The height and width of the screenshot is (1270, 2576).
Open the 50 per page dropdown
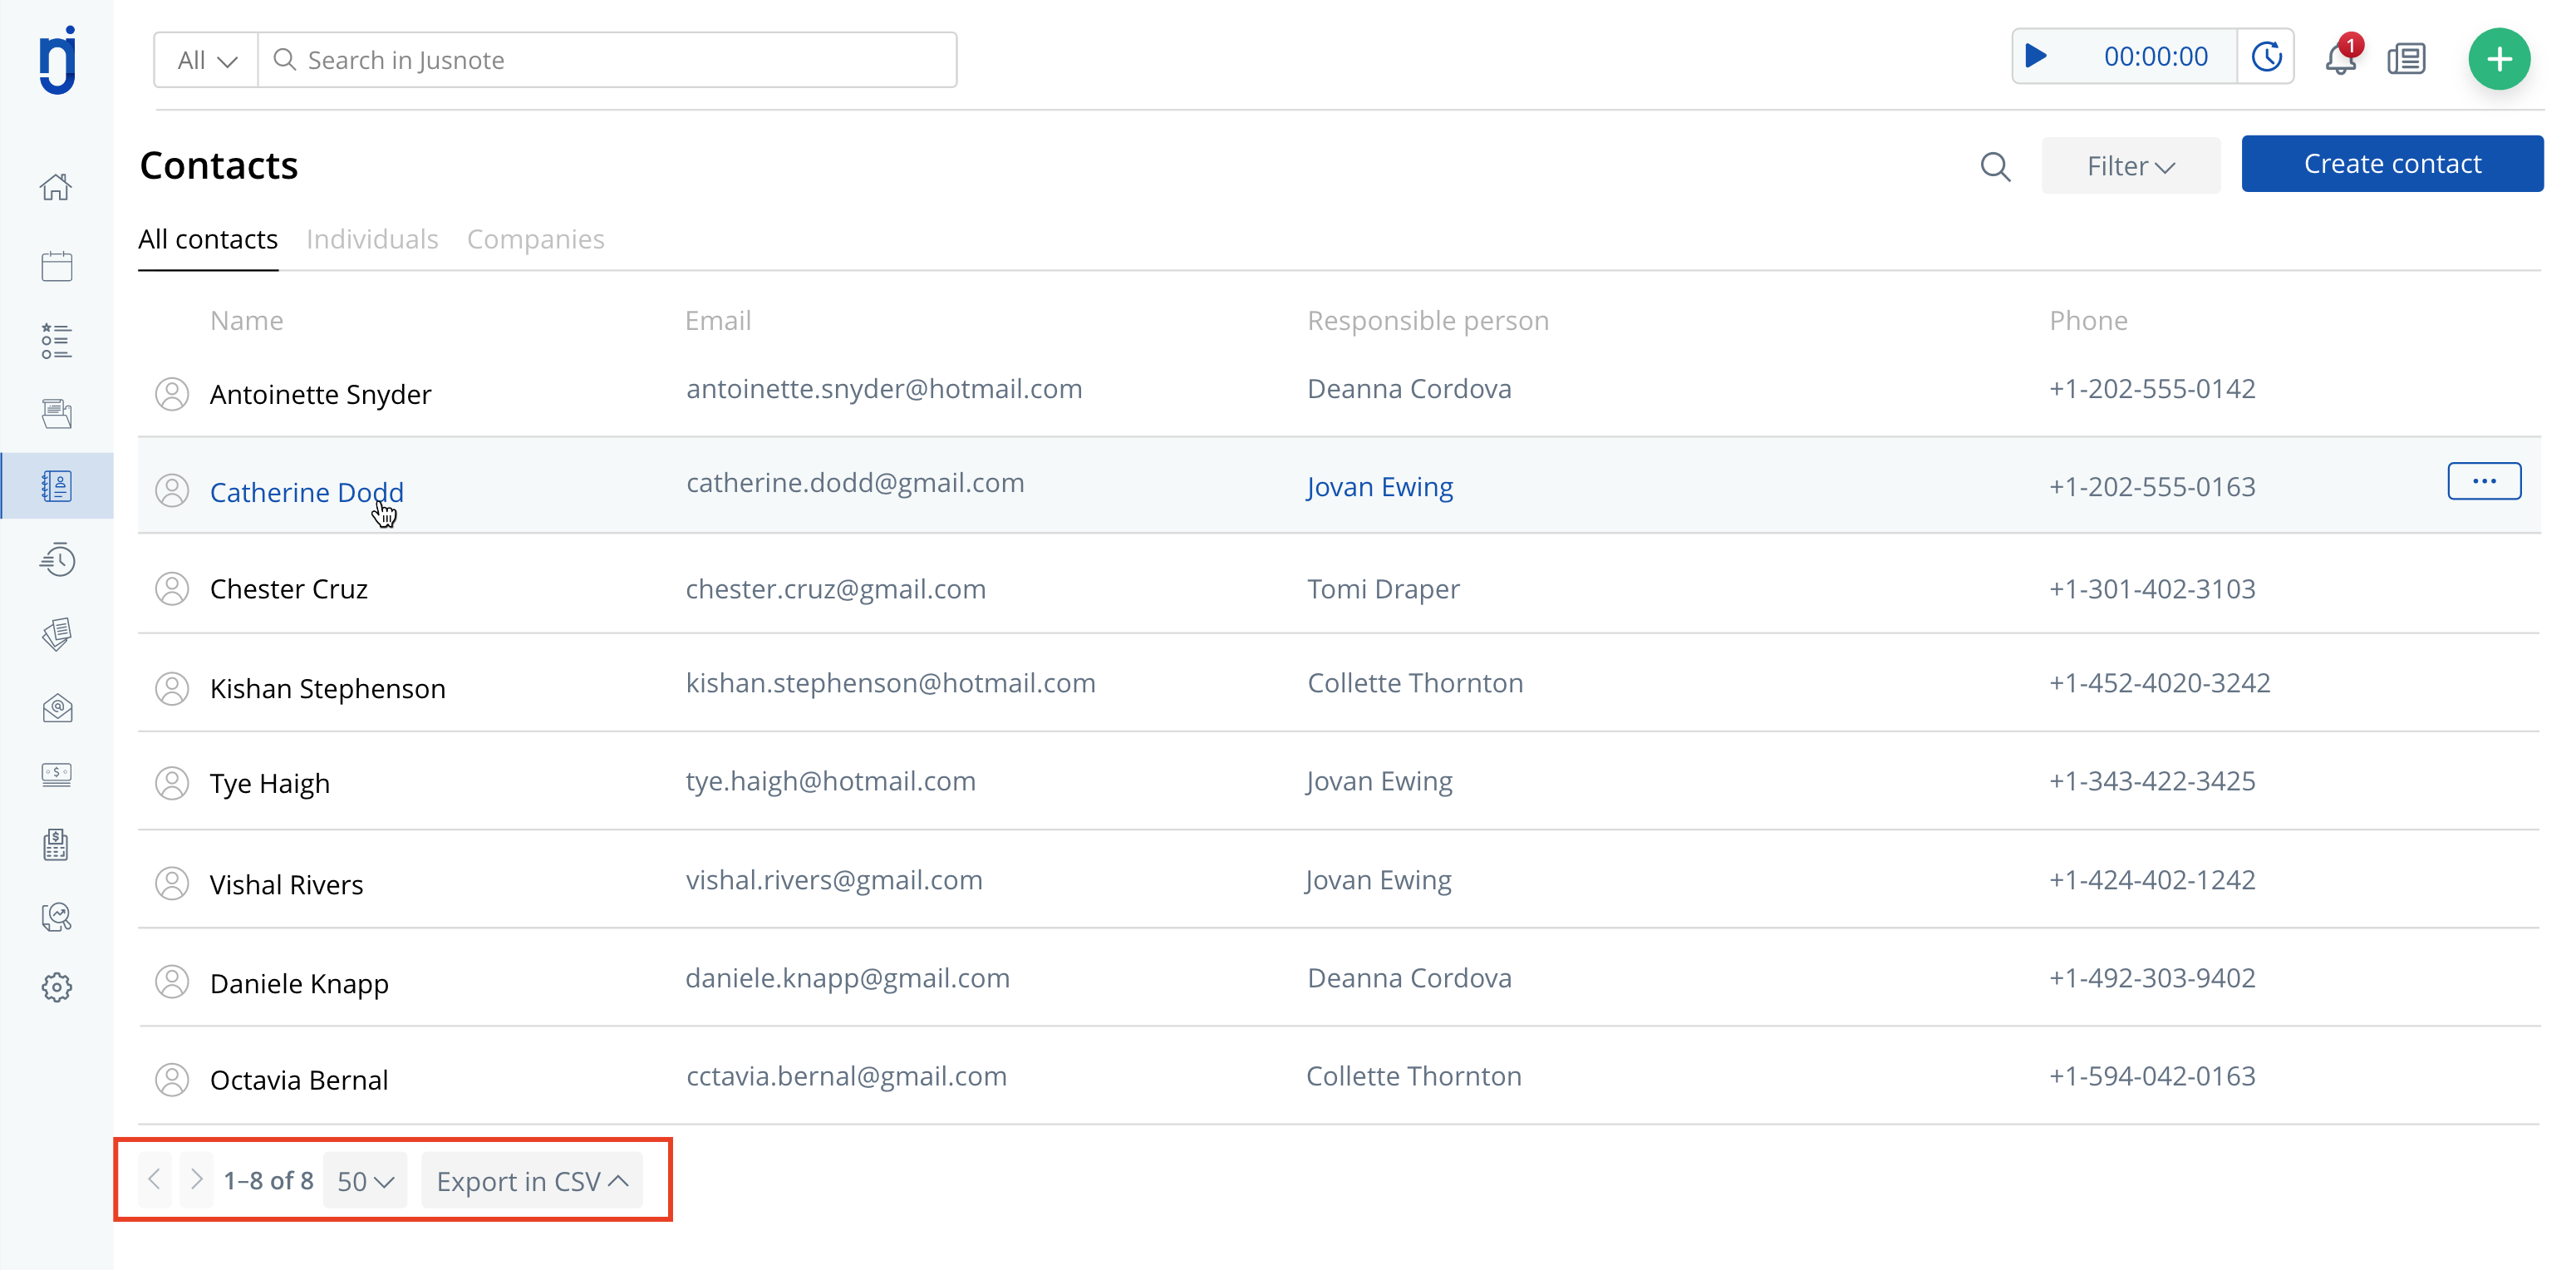(x=365, y=1181)
